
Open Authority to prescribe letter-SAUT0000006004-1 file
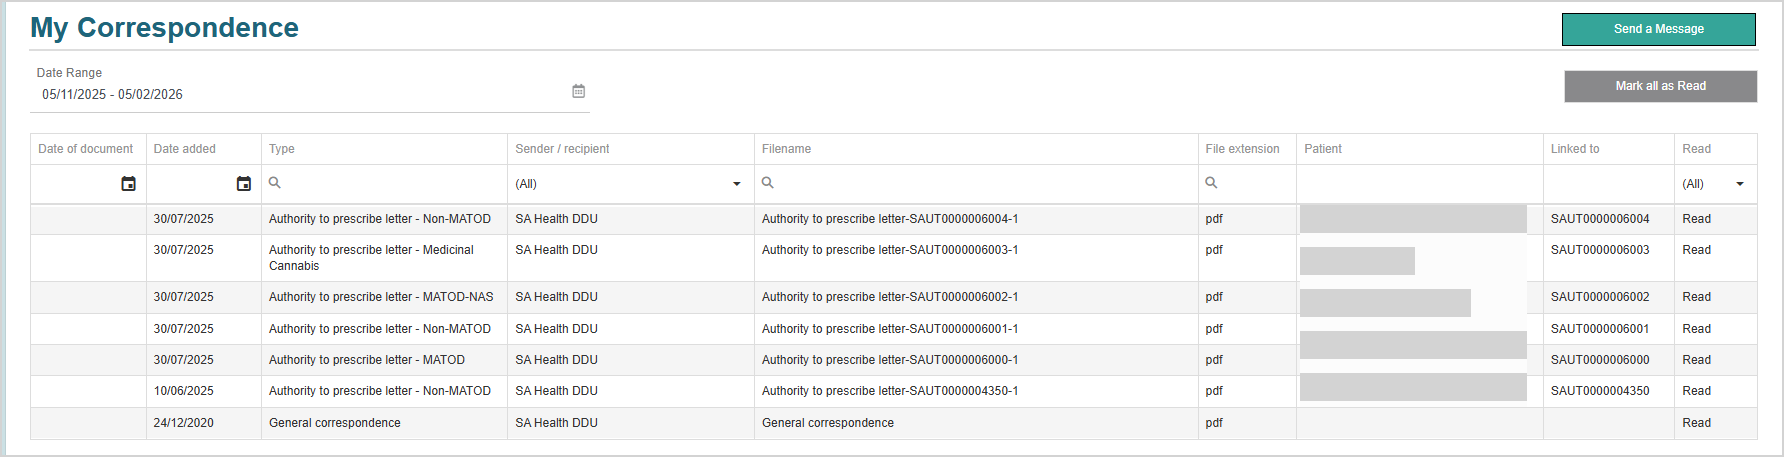tap(890, 219)
